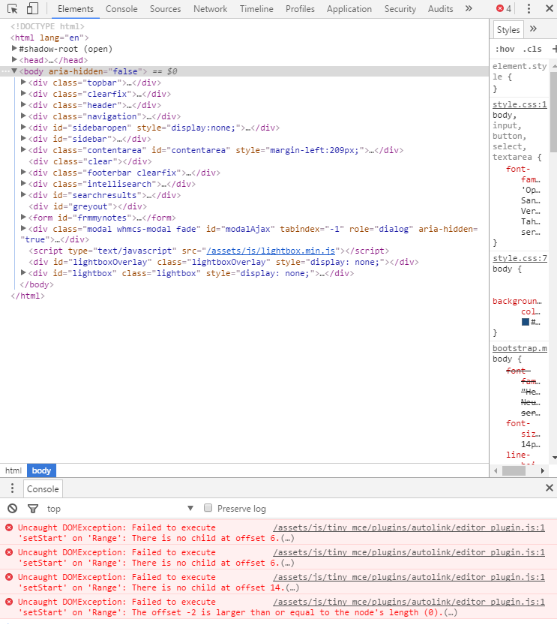
Task: Activate the inspect element picker icon
Action: (12, 8)
